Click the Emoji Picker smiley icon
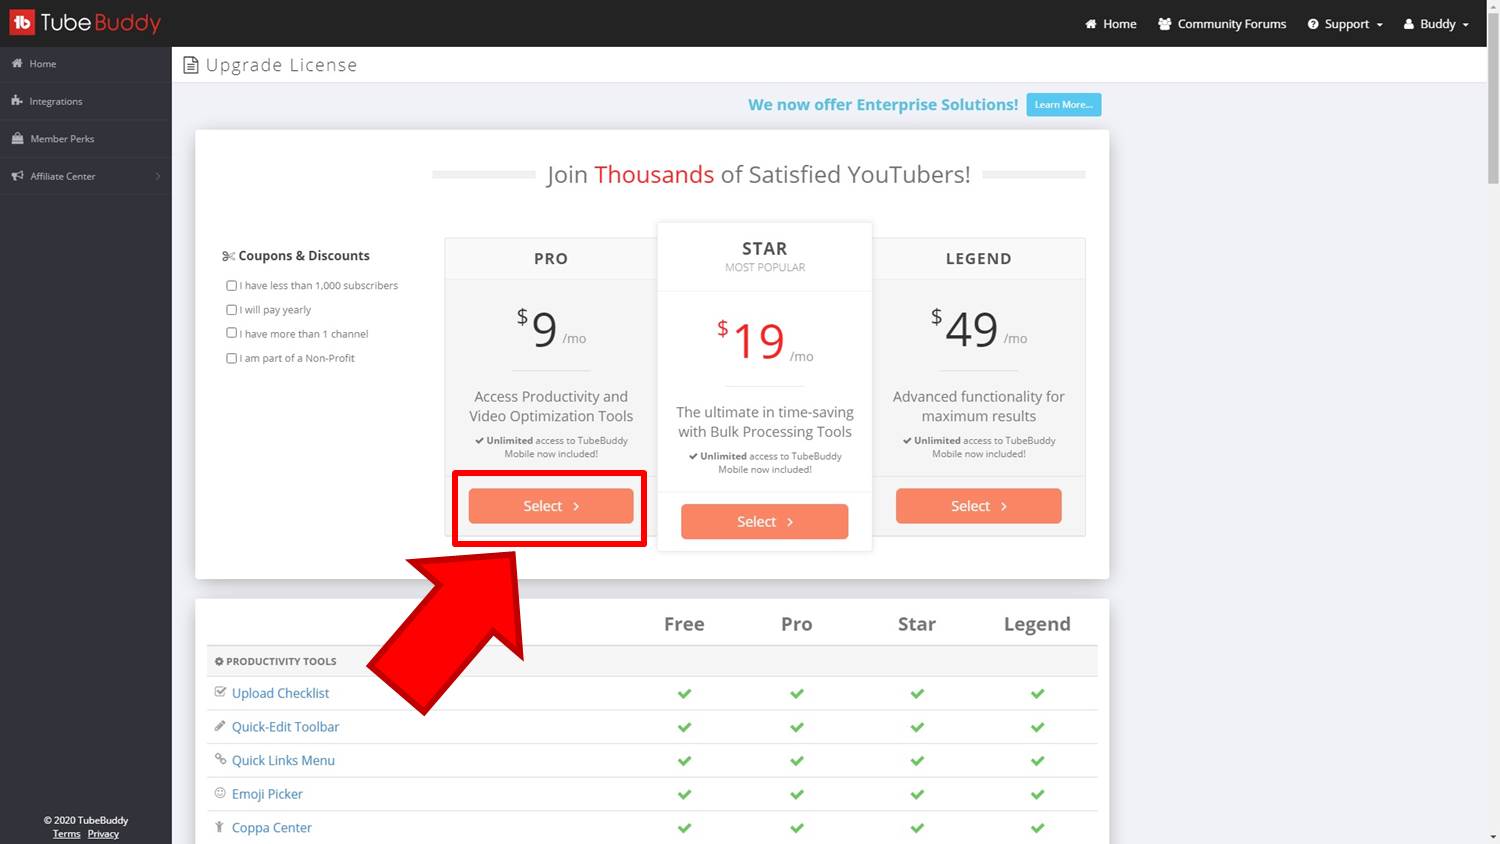 [x=220, y=793]
